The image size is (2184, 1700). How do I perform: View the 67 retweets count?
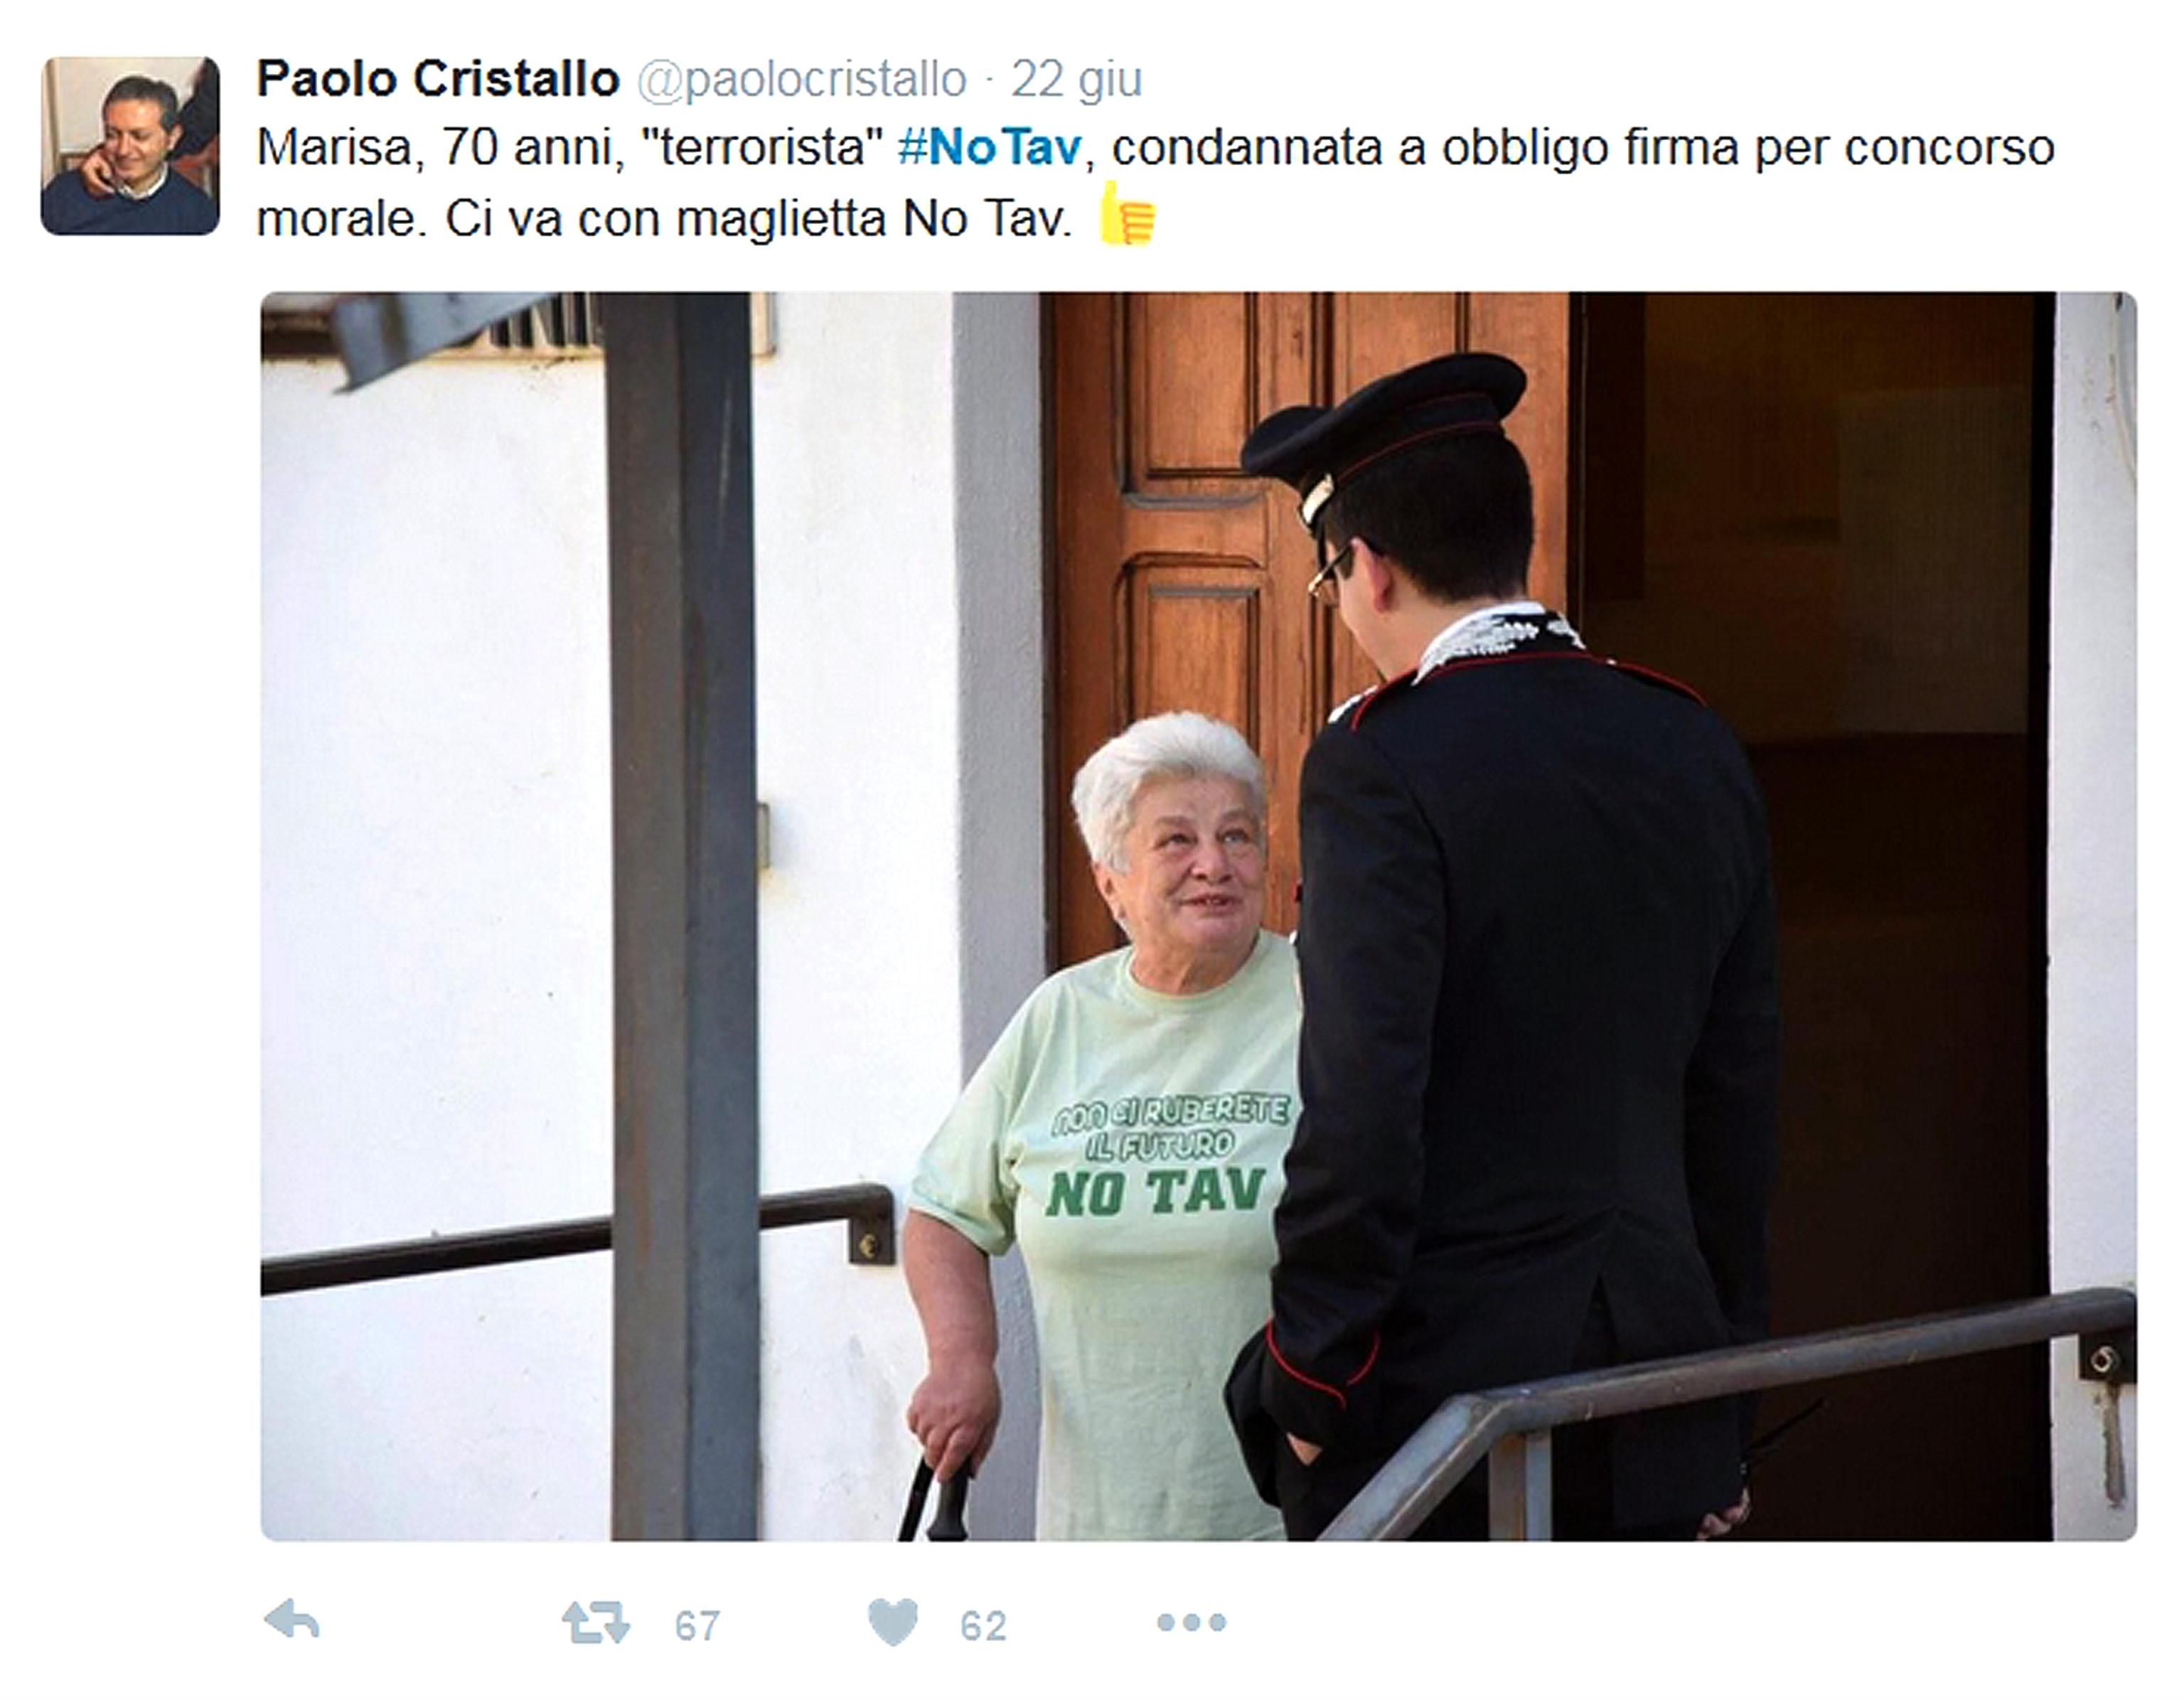(697, 1626)
